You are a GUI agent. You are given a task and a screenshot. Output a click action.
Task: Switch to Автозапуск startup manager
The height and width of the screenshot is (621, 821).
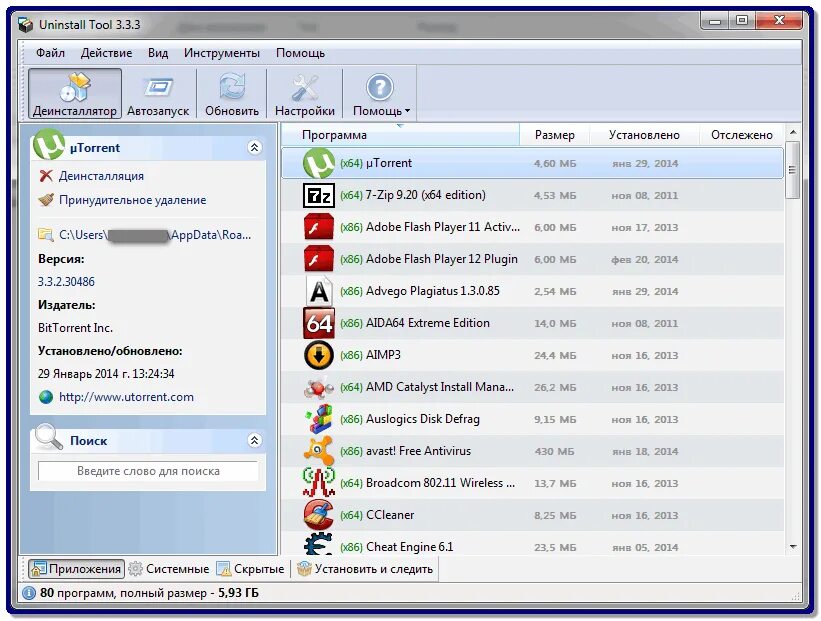tap(158, 93)
